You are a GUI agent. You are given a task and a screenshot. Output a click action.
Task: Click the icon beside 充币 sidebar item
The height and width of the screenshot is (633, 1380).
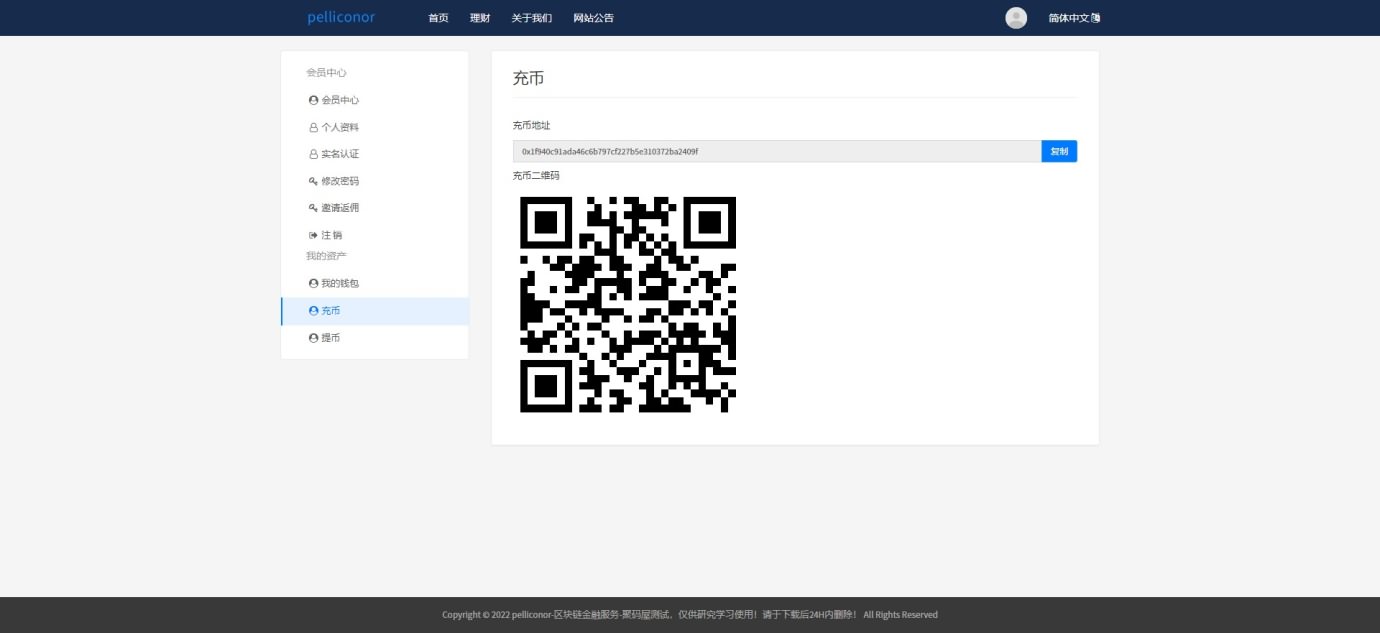click(313, 311)
